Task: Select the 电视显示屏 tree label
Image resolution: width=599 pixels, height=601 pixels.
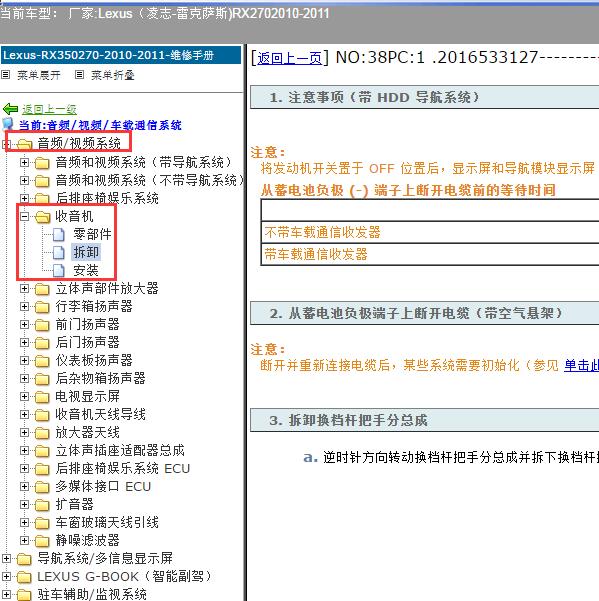Action: (x=87, y=396)
